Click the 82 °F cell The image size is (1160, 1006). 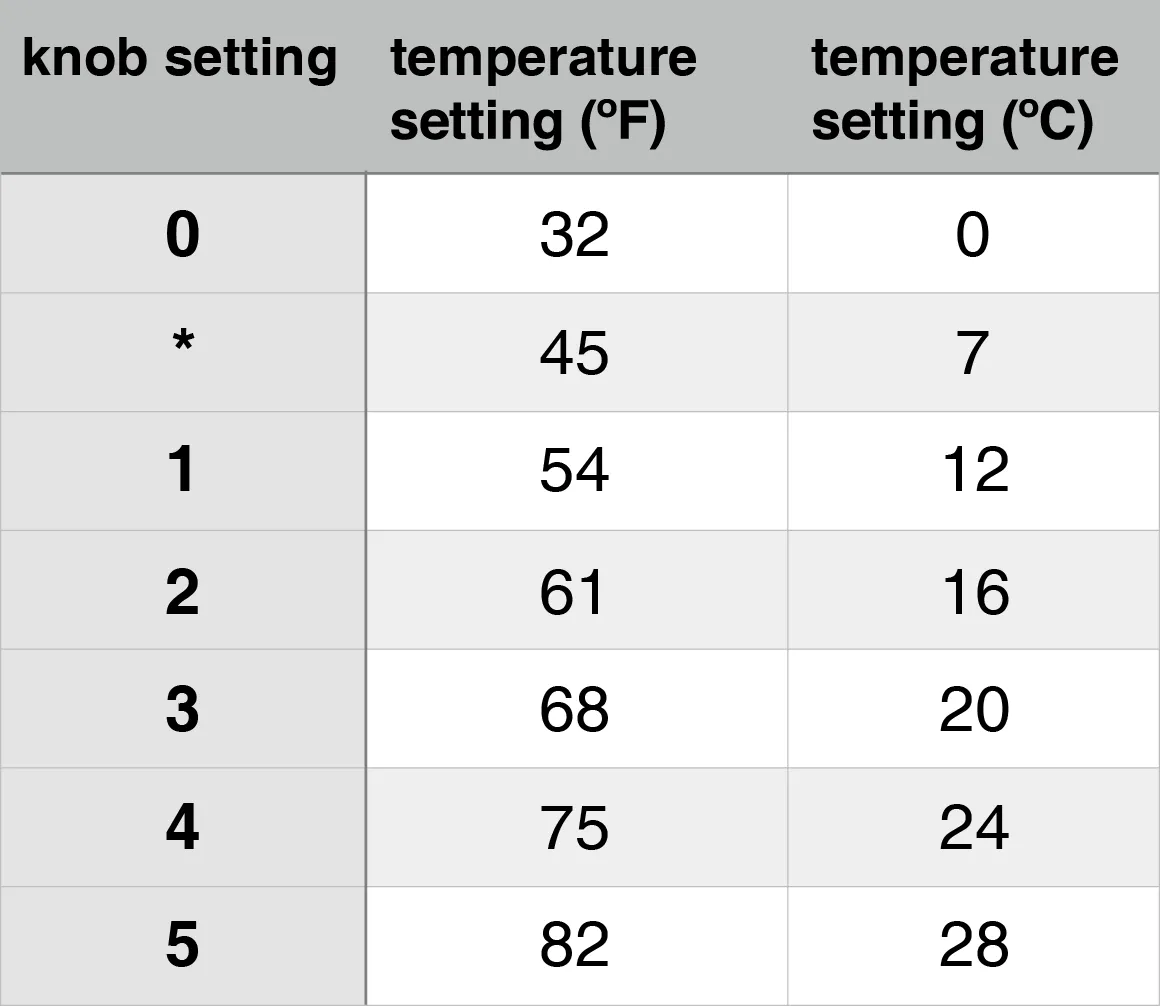tap(575, 945)
